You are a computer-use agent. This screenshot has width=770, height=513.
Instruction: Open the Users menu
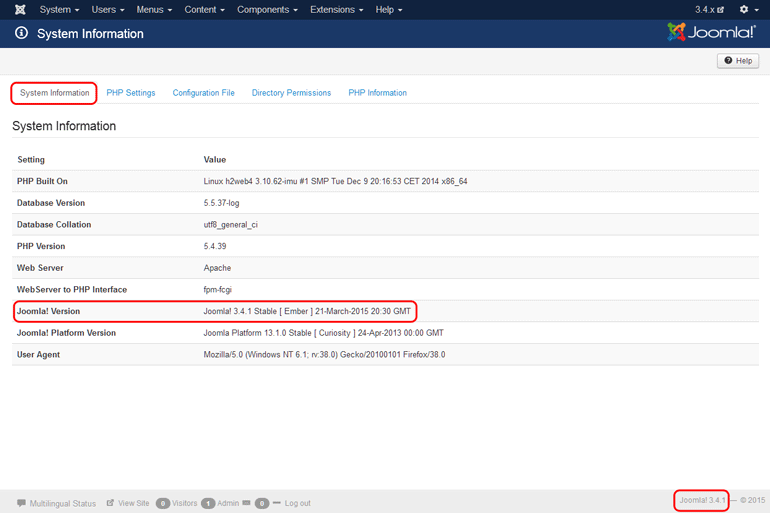[108, 9]
